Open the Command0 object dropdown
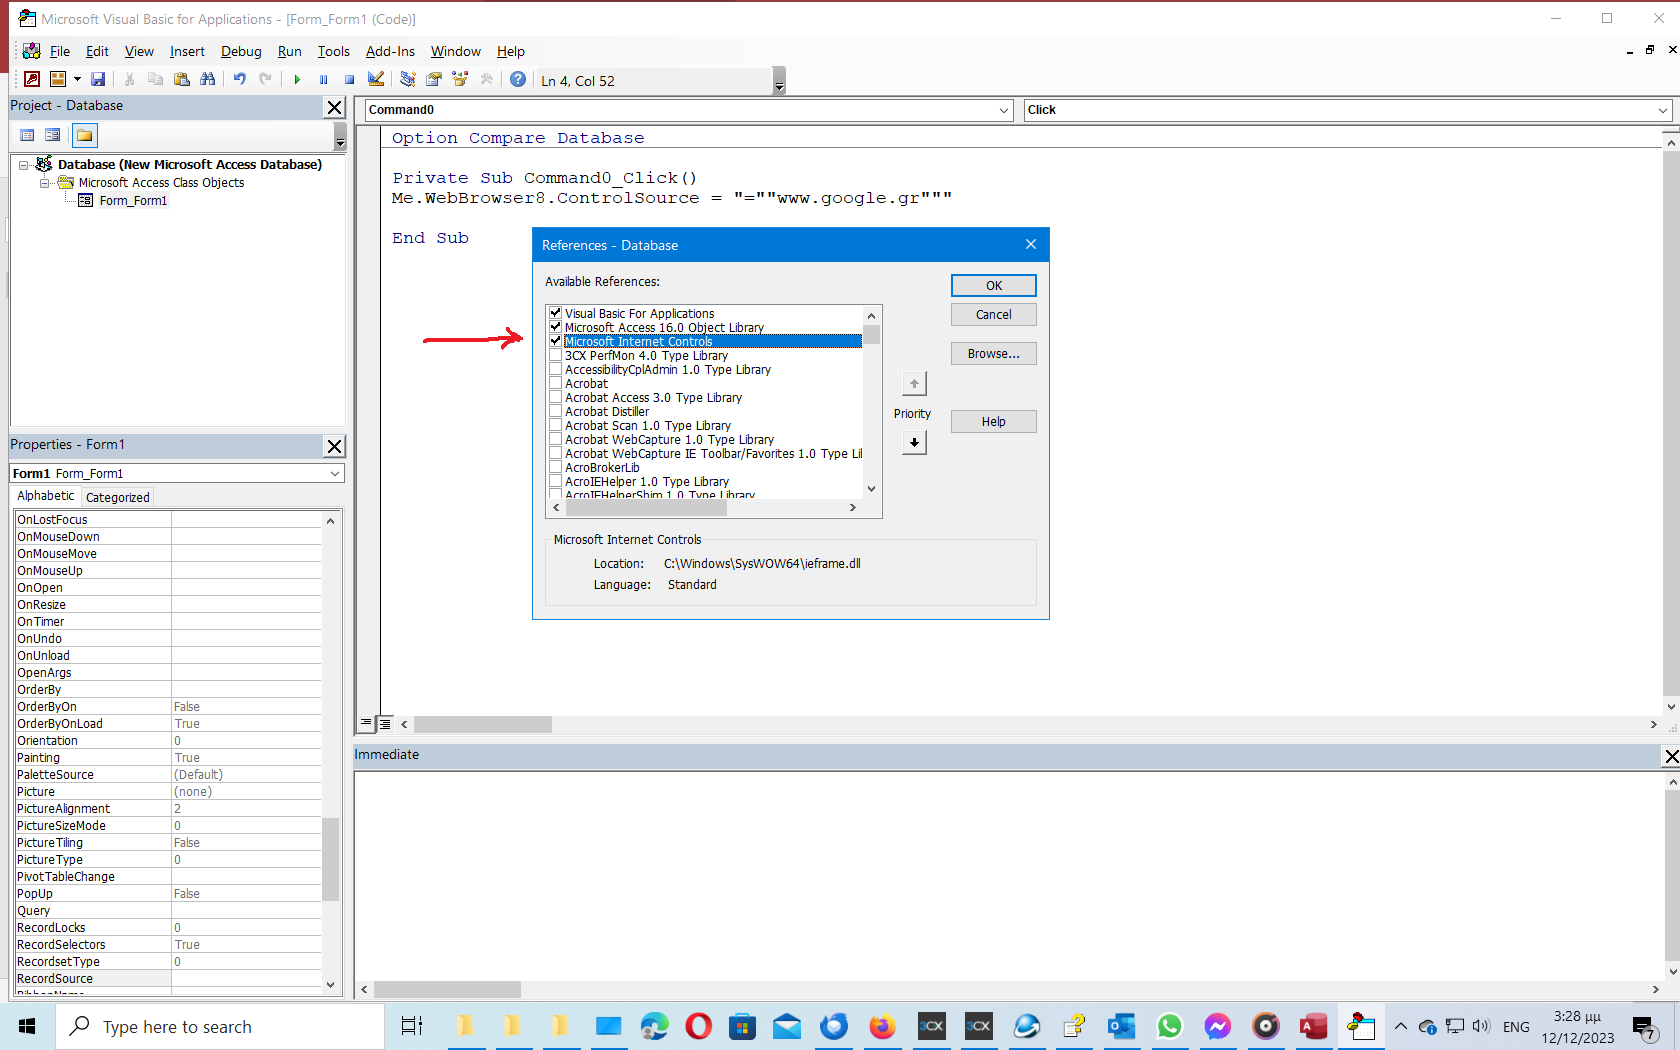This screenshot has height=1050, width=1680. (1004, 110)
